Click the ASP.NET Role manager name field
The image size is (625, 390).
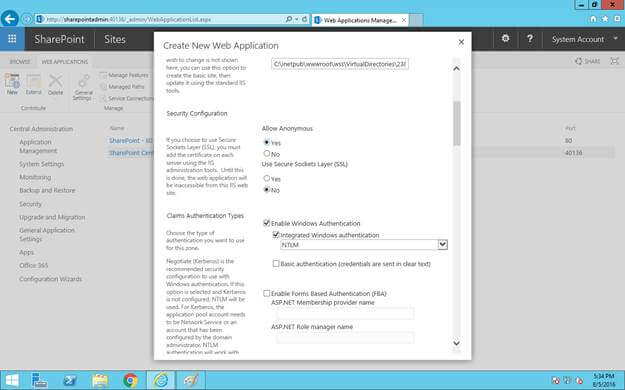345,337
